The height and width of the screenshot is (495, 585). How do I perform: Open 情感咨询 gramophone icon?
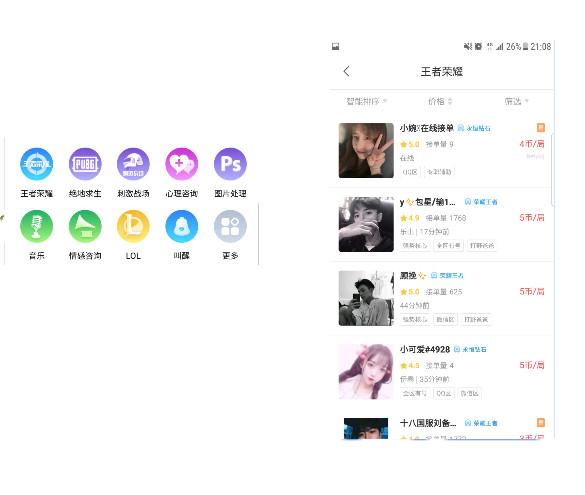(x=85, y=226)
